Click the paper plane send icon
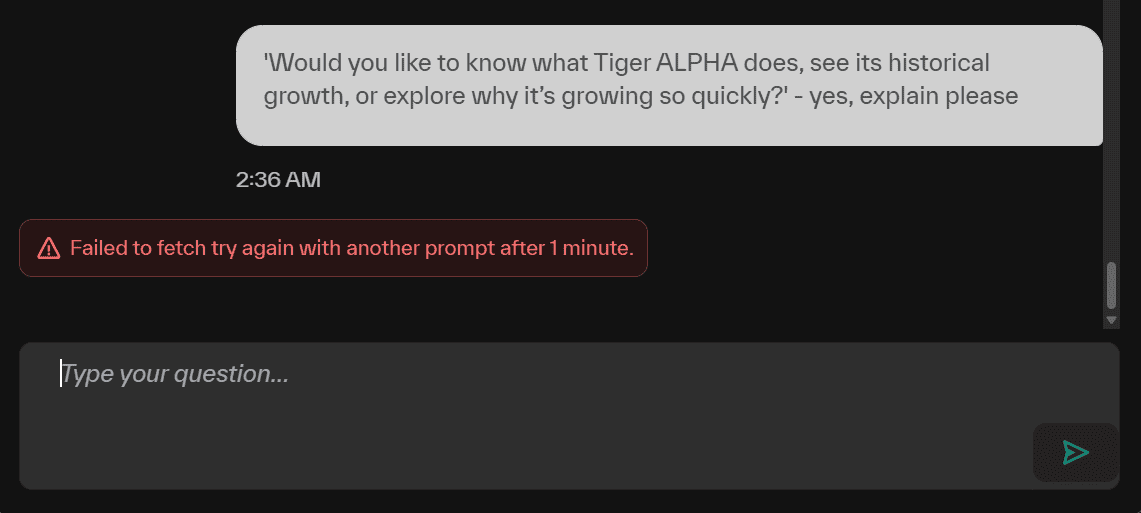 (x=1075, y=452)
